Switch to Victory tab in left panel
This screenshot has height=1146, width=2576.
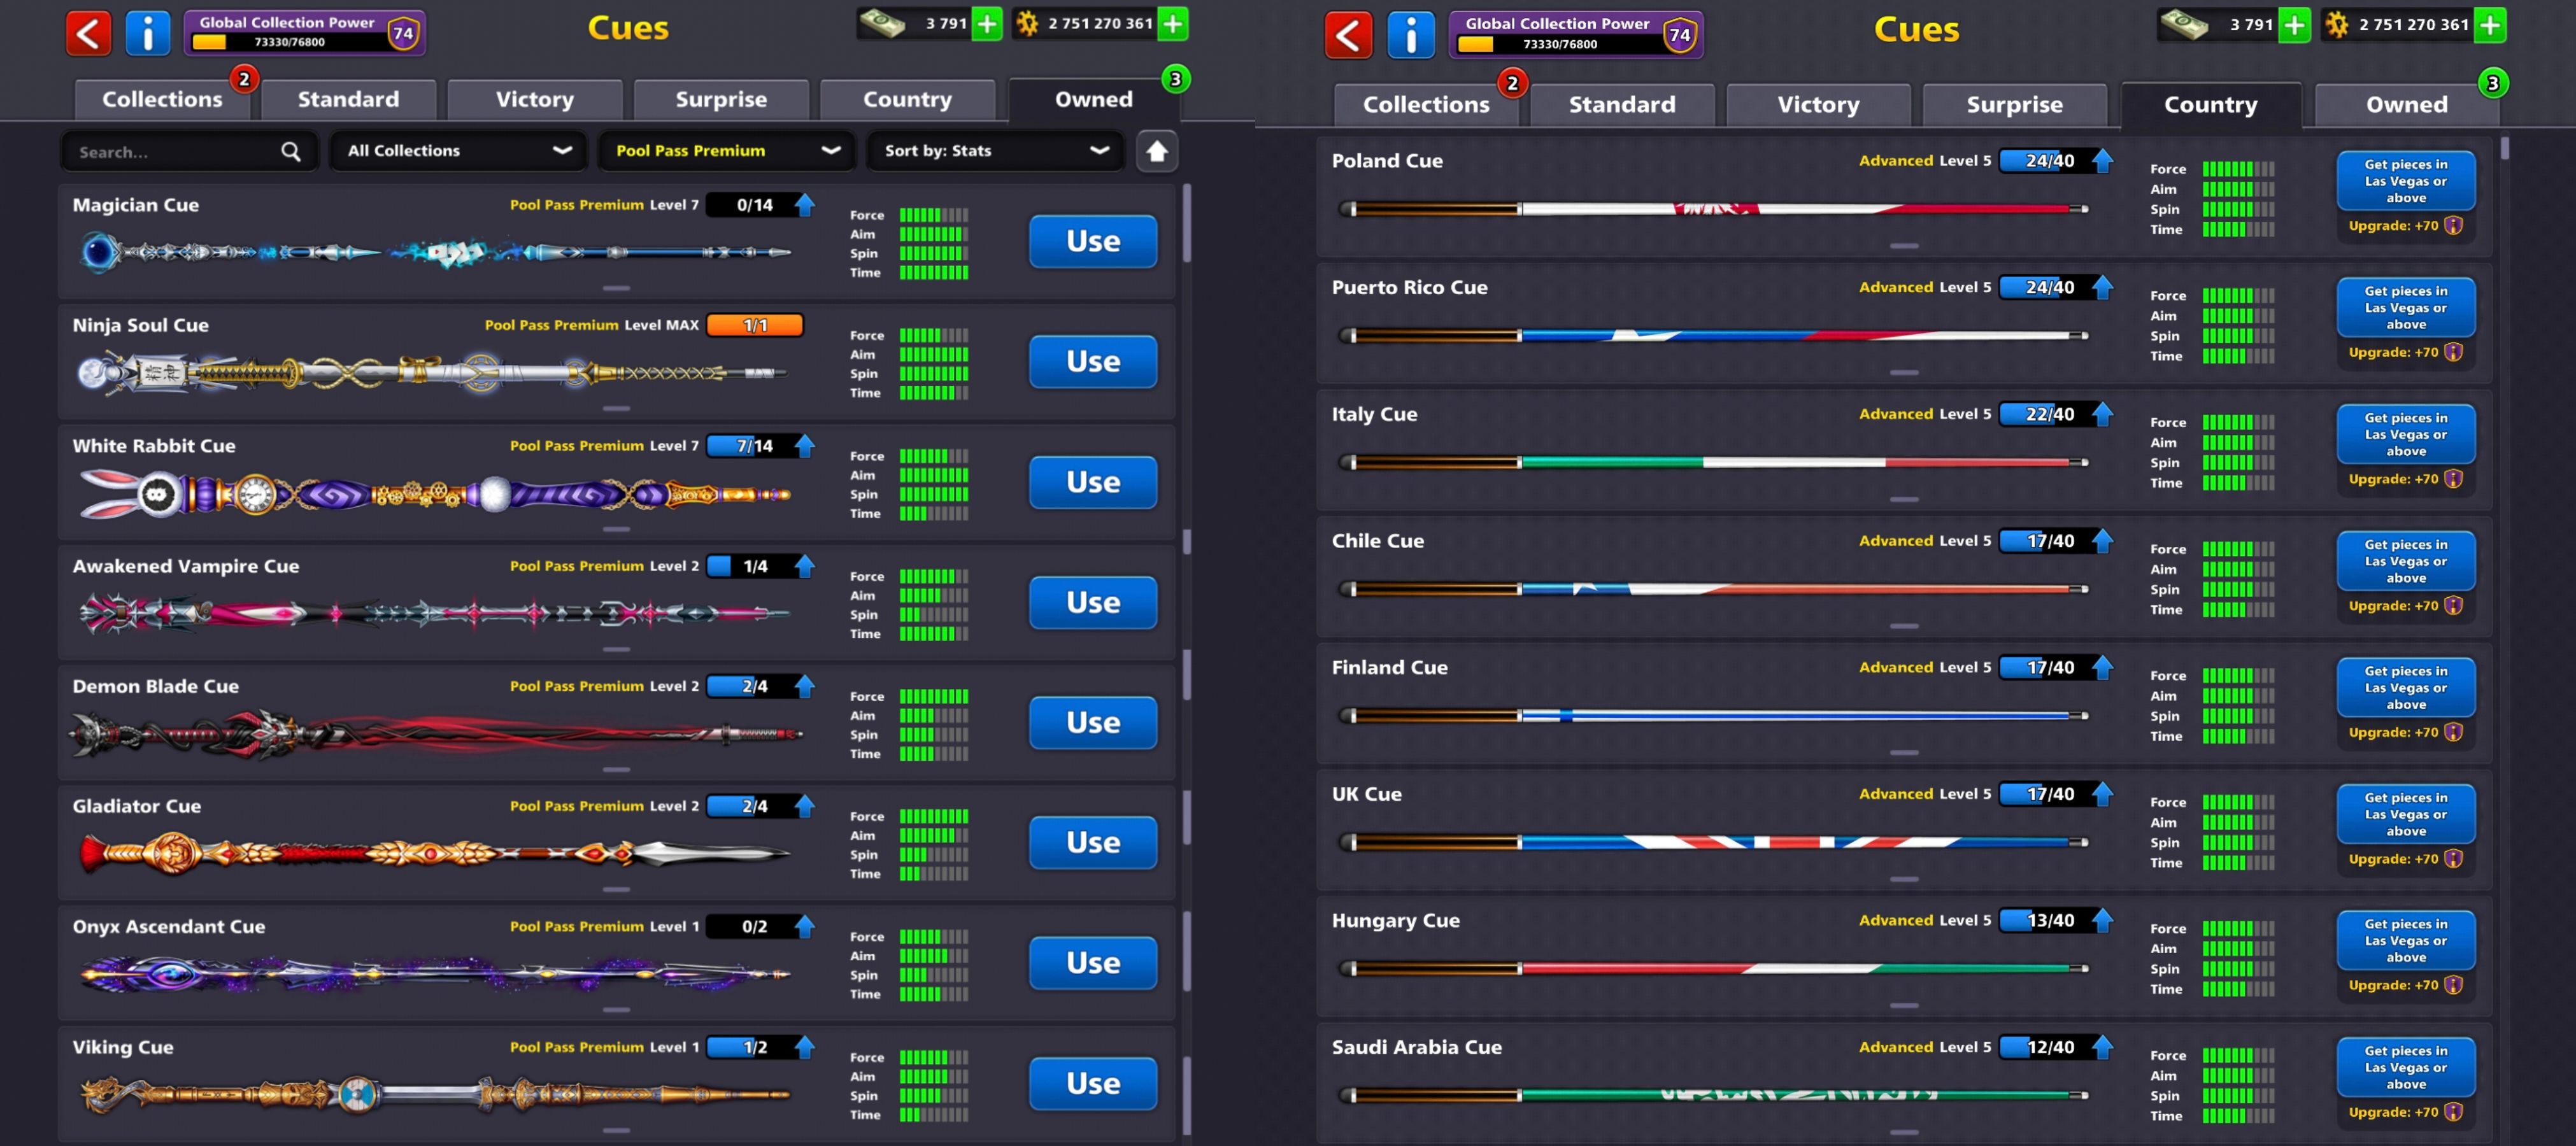tap(534, 99)
